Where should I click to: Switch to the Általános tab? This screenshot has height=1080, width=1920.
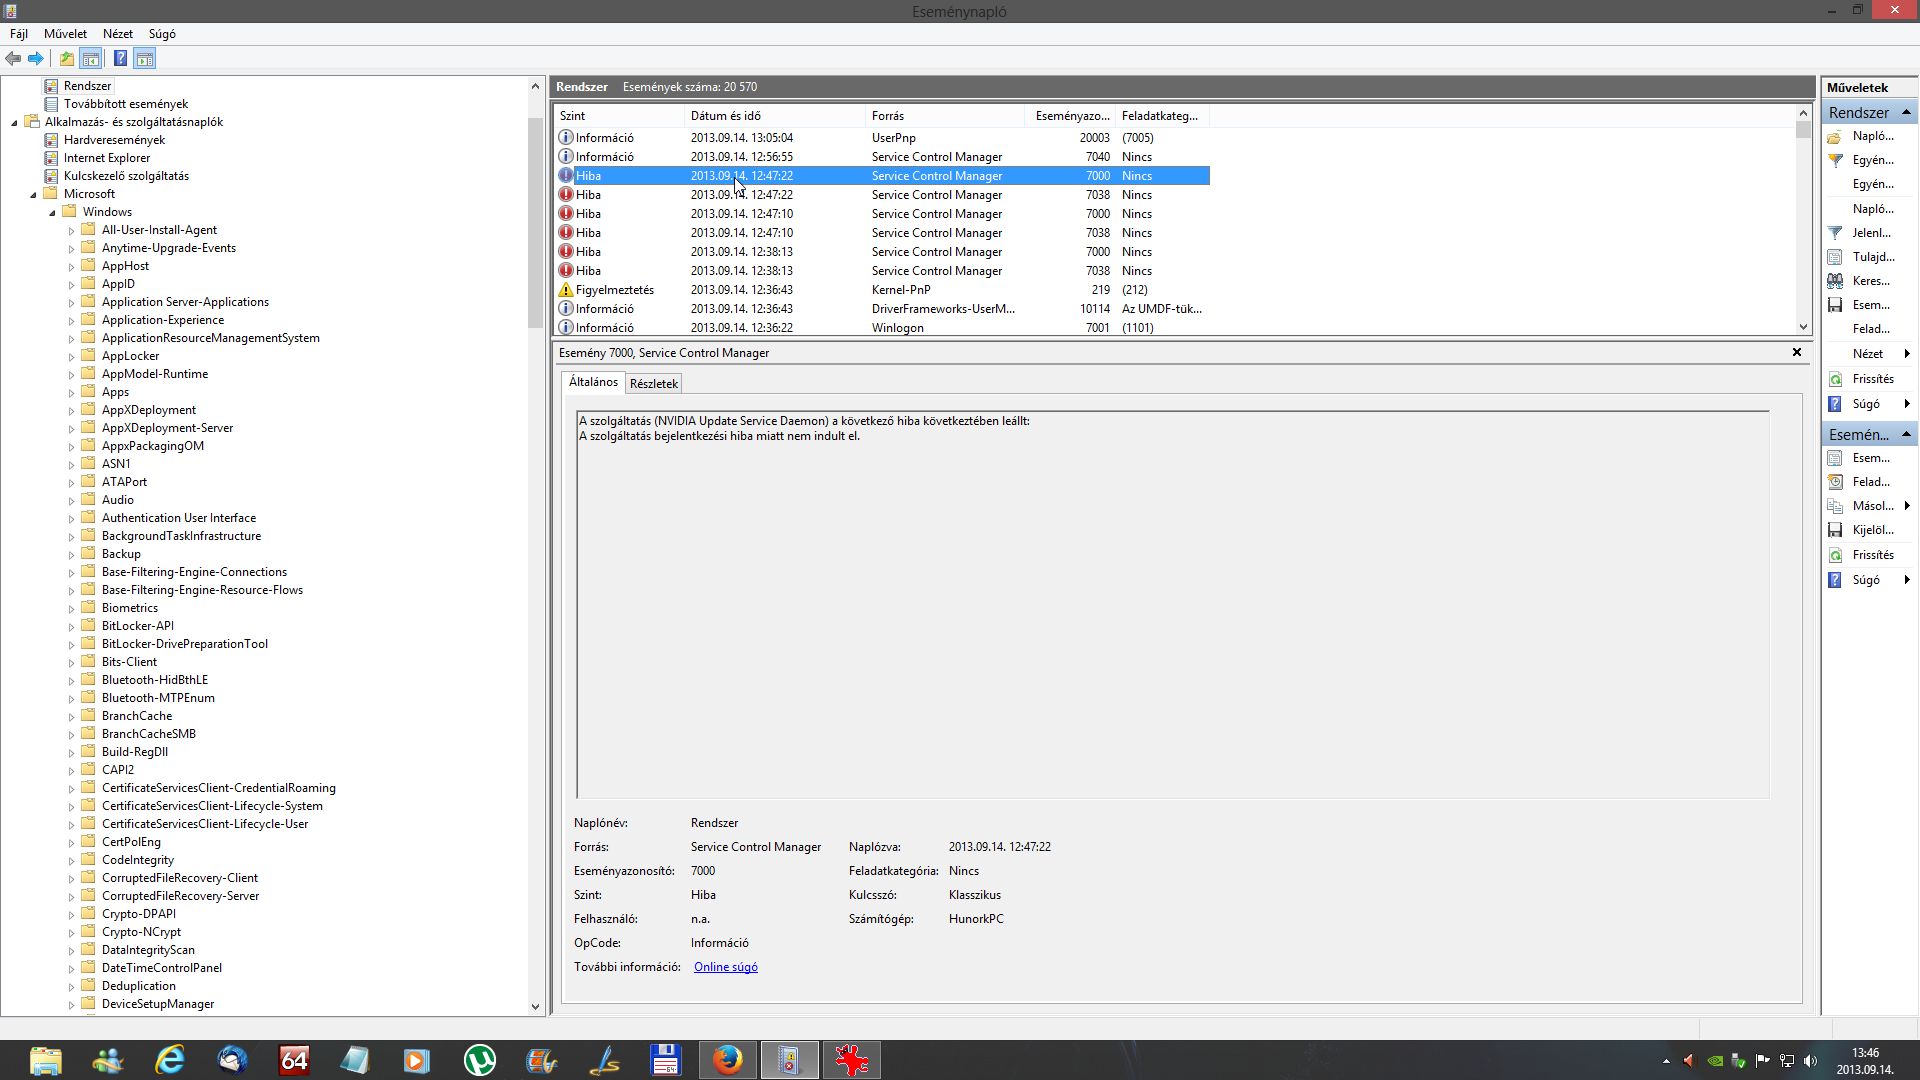pyautogui.click(x=593, y=382)
